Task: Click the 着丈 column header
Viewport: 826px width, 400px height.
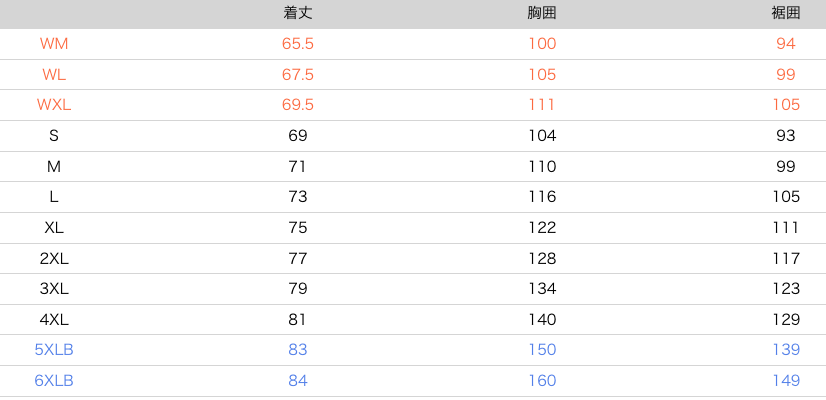Action: (298, 13)
